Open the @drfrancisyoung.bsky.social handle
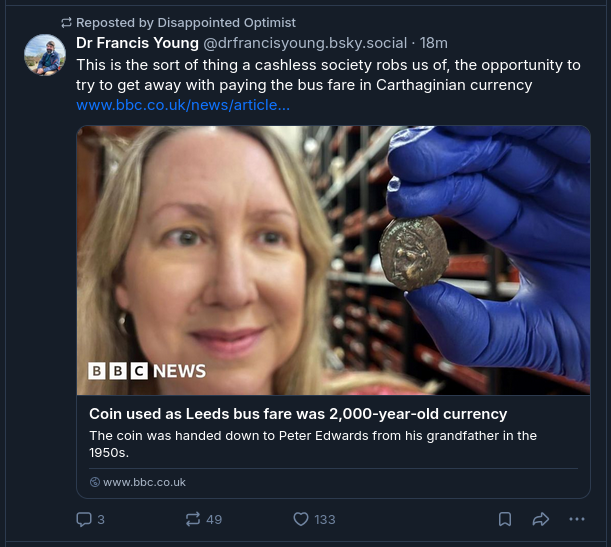 coord(305,43)
